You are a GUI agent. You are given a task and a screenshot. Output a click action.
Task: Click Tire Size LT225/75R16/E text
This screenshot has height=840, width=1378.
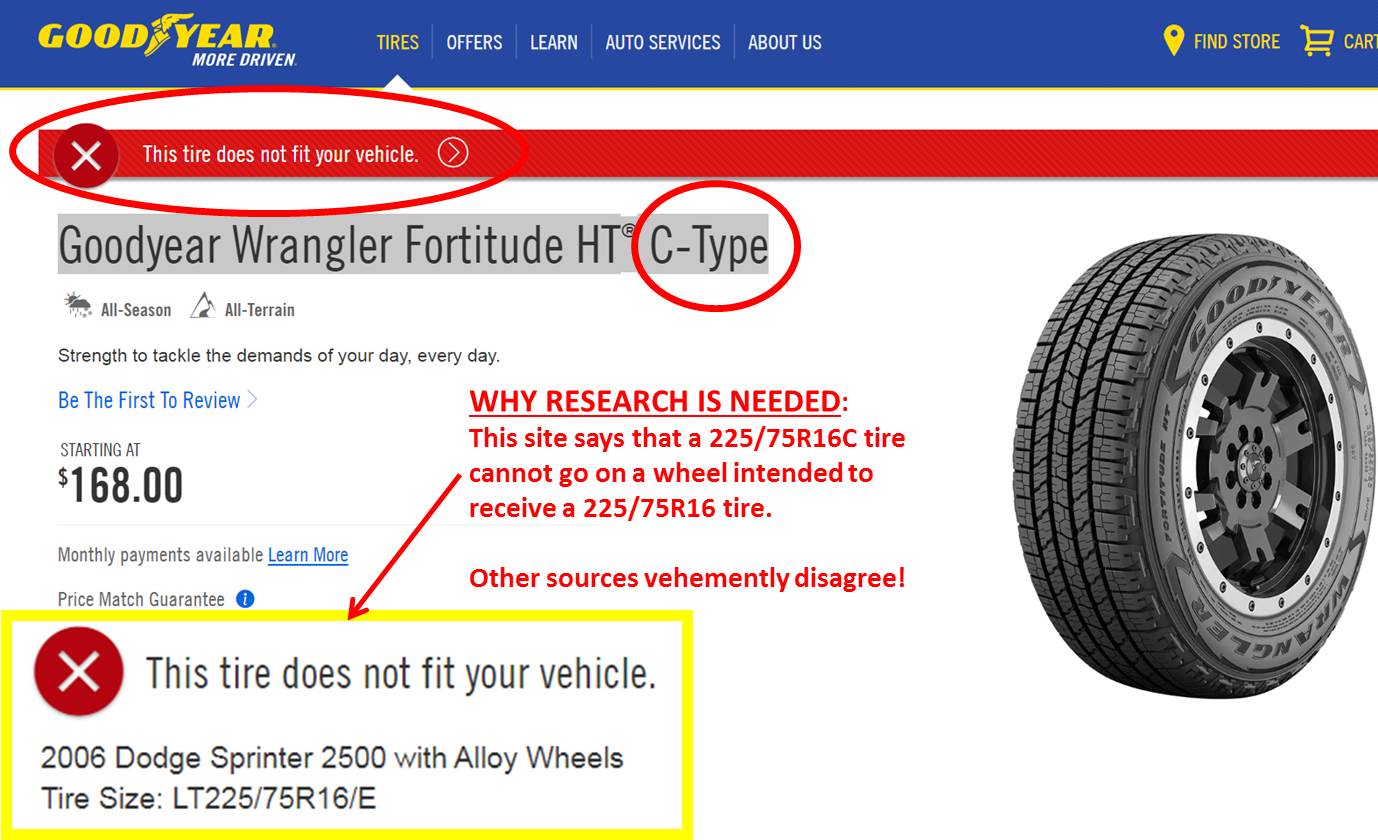209,798
